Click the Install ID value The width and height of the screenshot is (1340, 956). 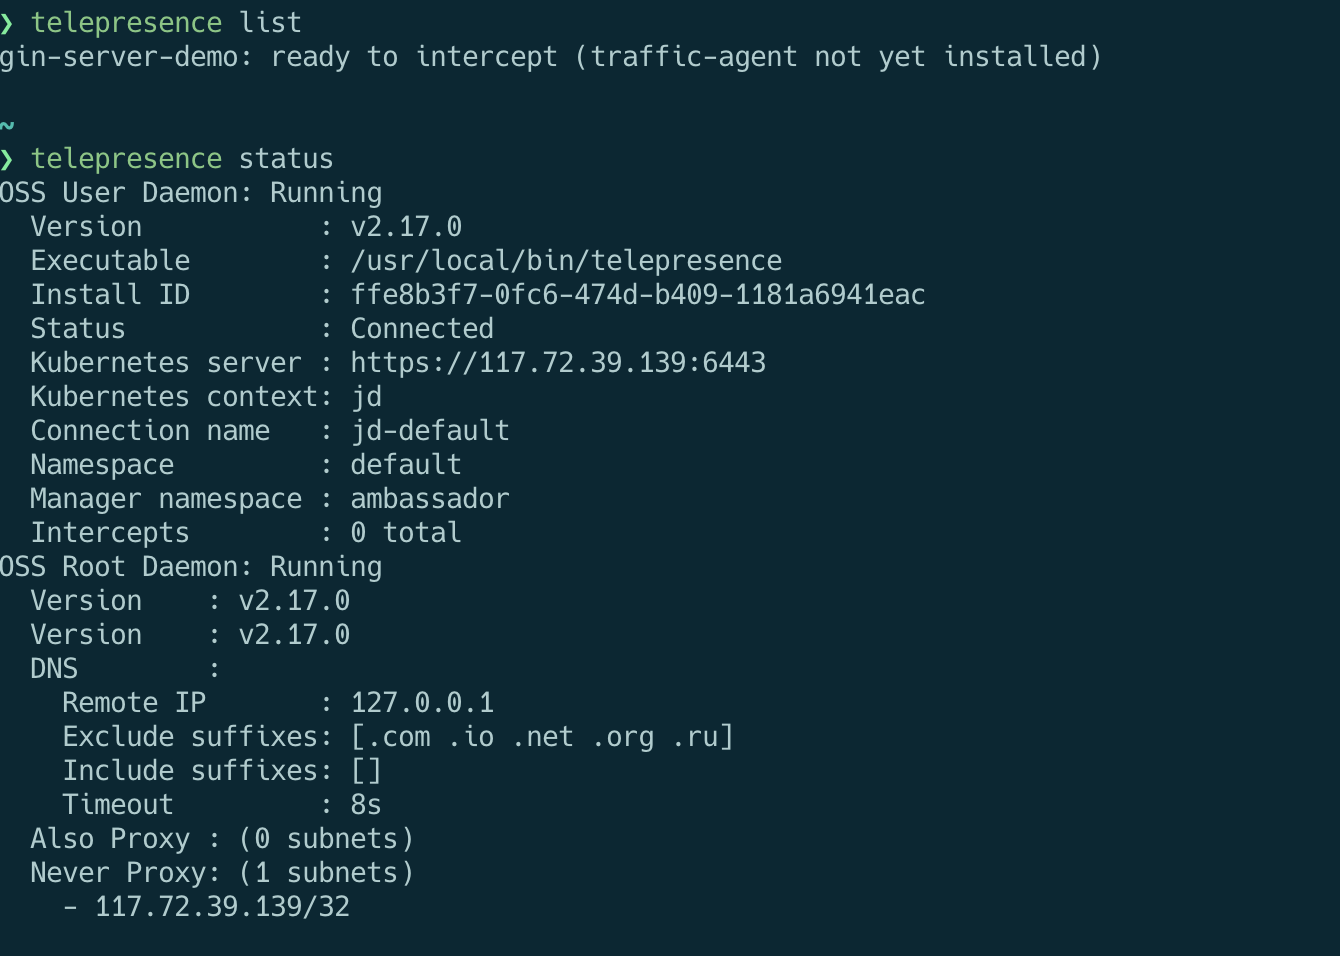coord(637,295)
